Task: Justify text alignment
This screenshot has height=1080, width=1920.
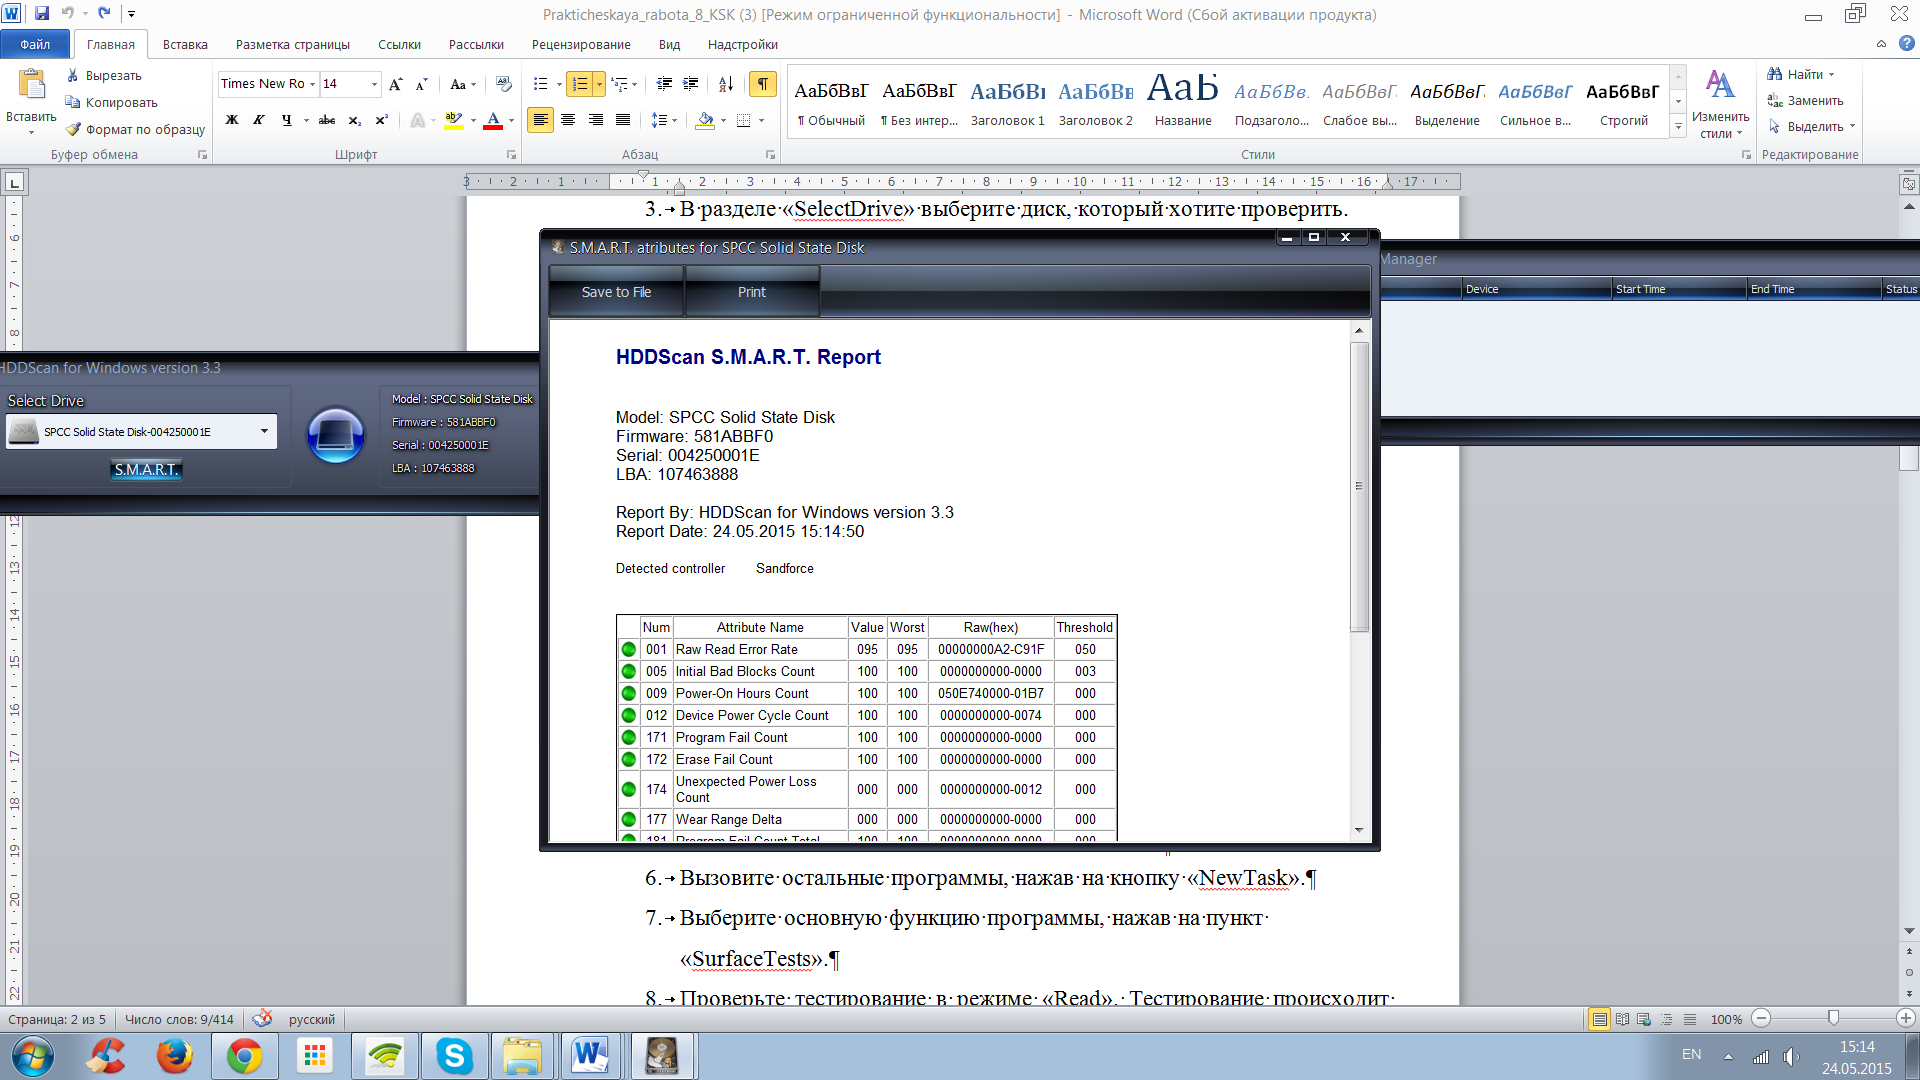Action: click(x=623, y=120)
